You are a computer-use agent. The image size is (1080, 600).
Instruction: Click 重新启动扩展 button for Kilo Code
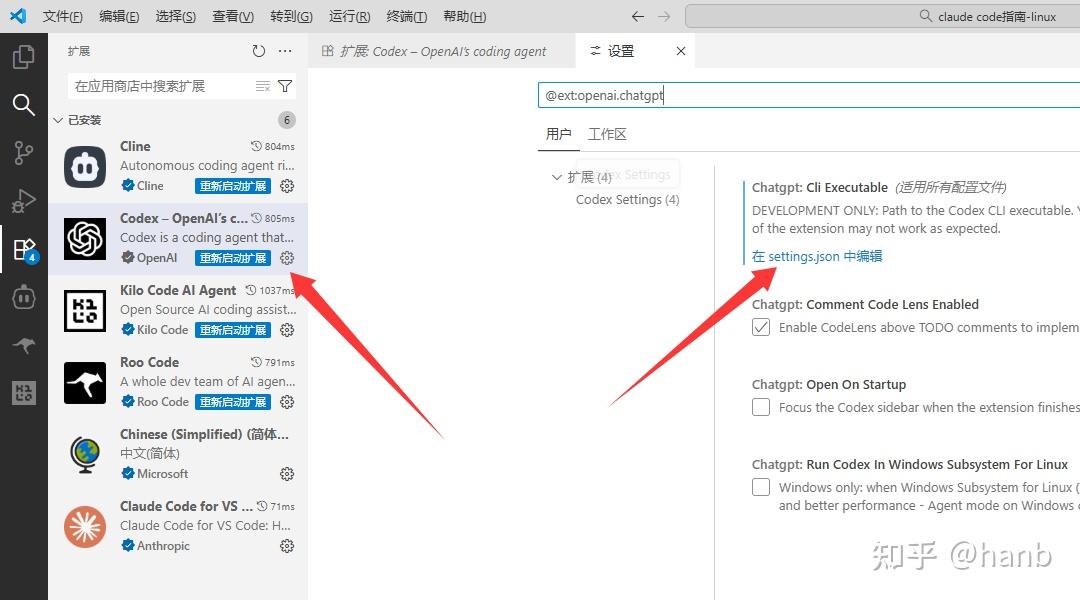coord(233,330)
